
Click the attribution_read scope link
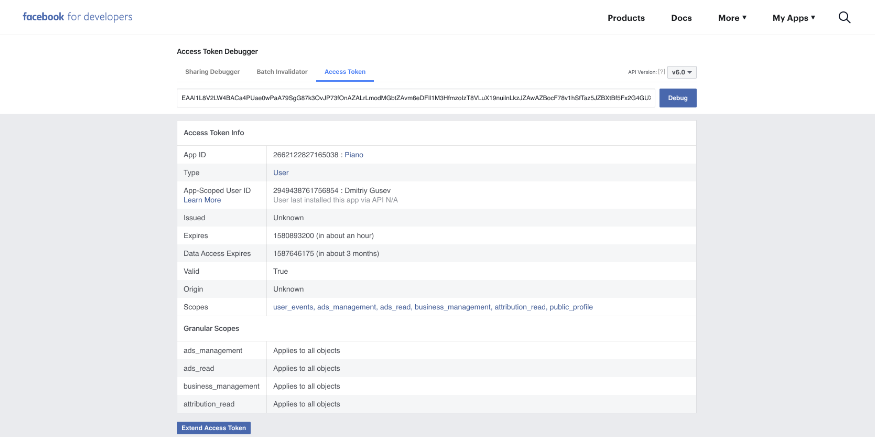(x=520, y=307)
